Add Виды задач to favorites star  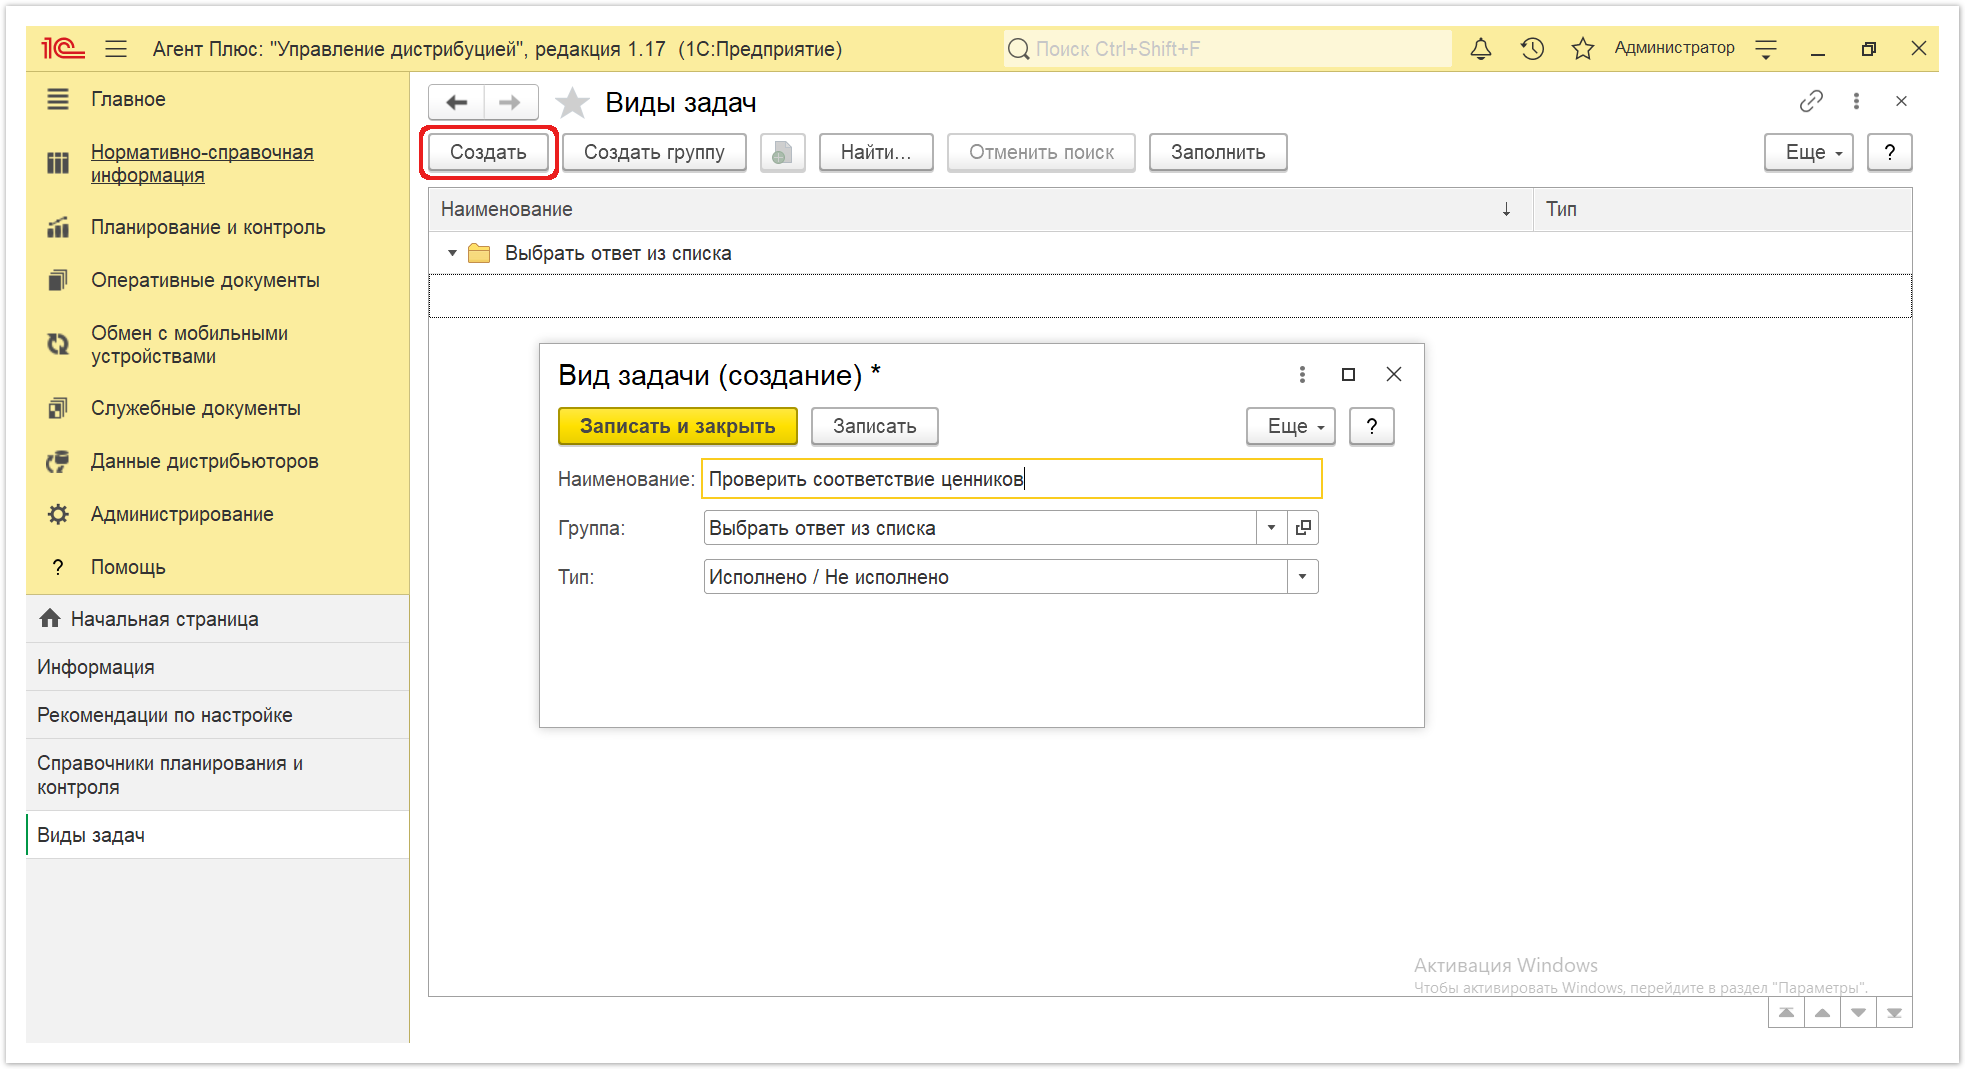click(572, 102)
